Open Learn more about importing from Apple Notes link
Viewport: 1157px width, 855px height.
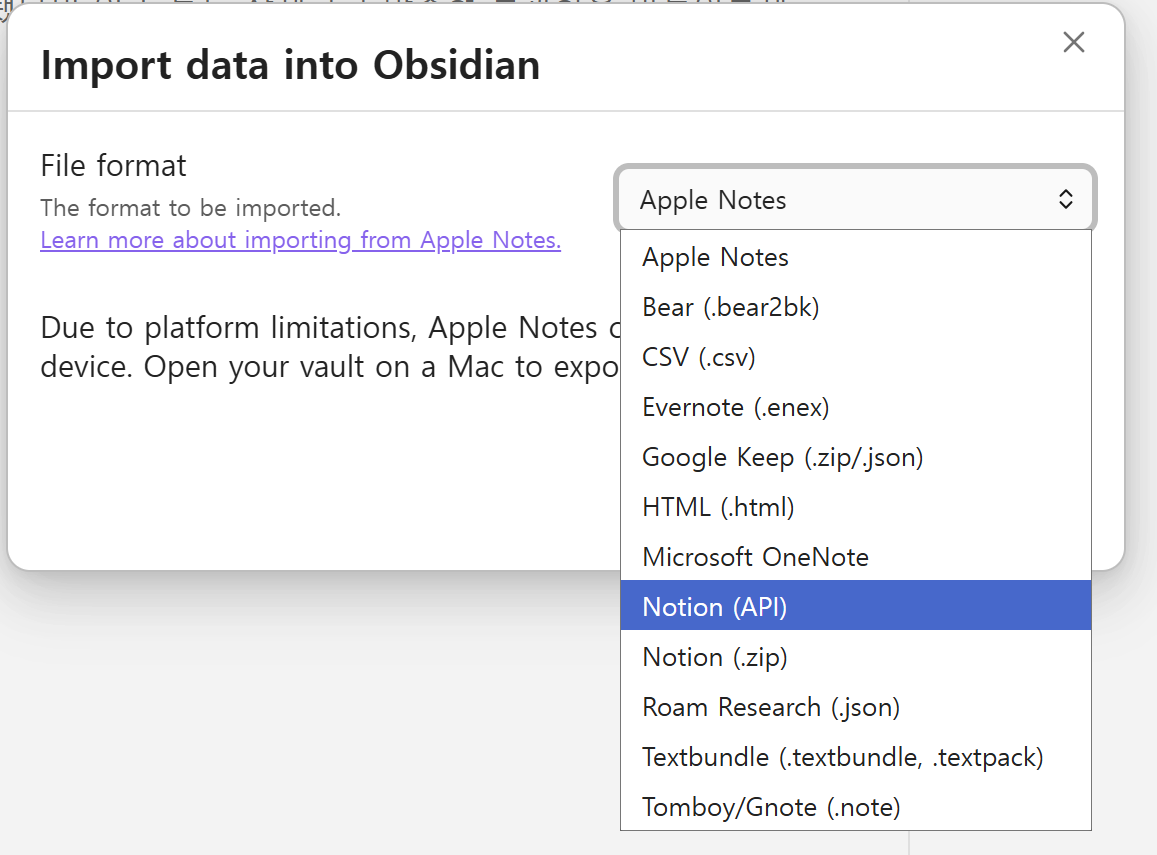pos(300,240)
